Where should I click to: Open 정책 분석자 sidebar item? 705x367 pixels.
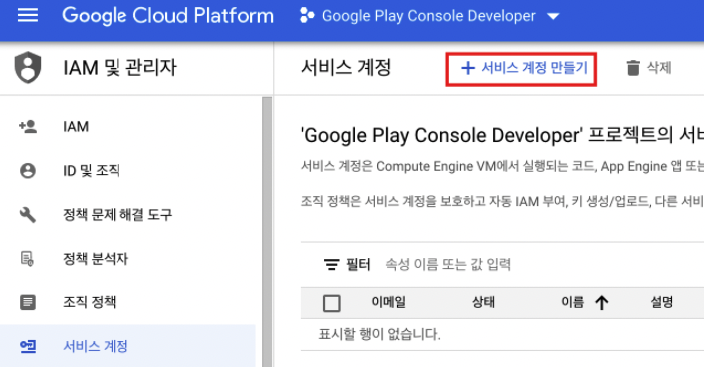point(95,259)
